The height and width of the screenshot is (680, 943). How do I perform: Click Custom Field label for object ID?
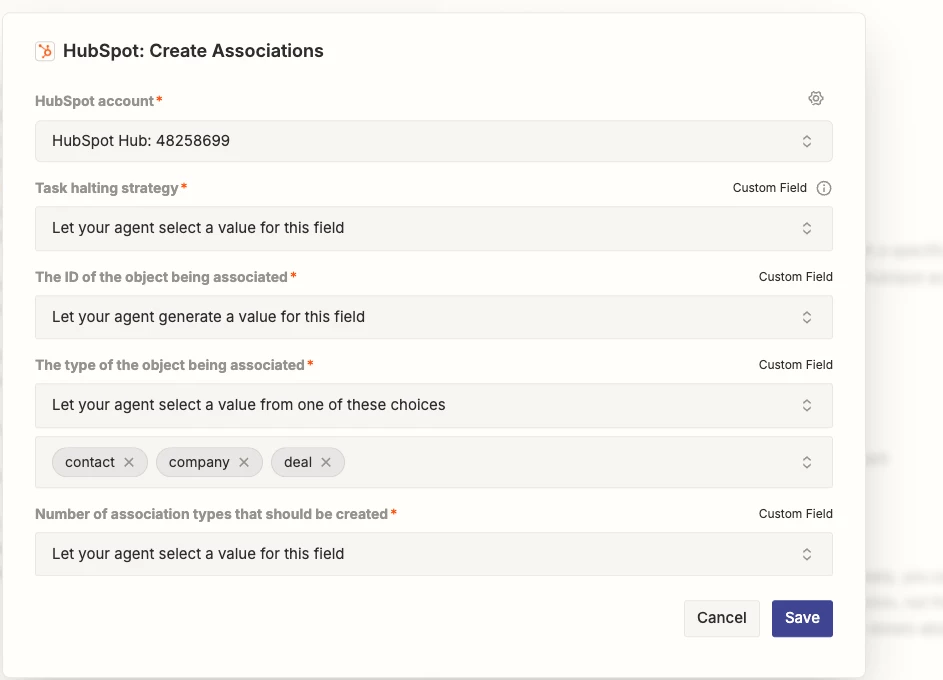[795, 277]
